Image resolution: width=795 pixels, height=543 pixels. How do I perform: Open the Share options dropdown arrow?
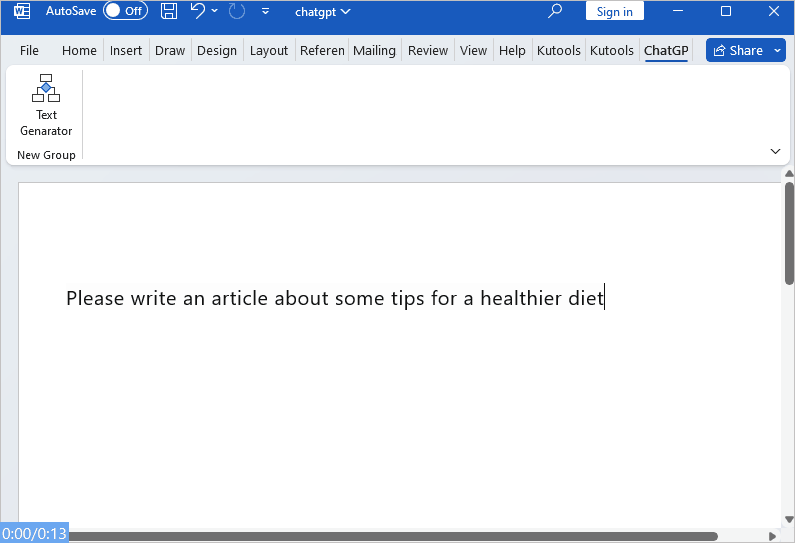pos(778,51)
